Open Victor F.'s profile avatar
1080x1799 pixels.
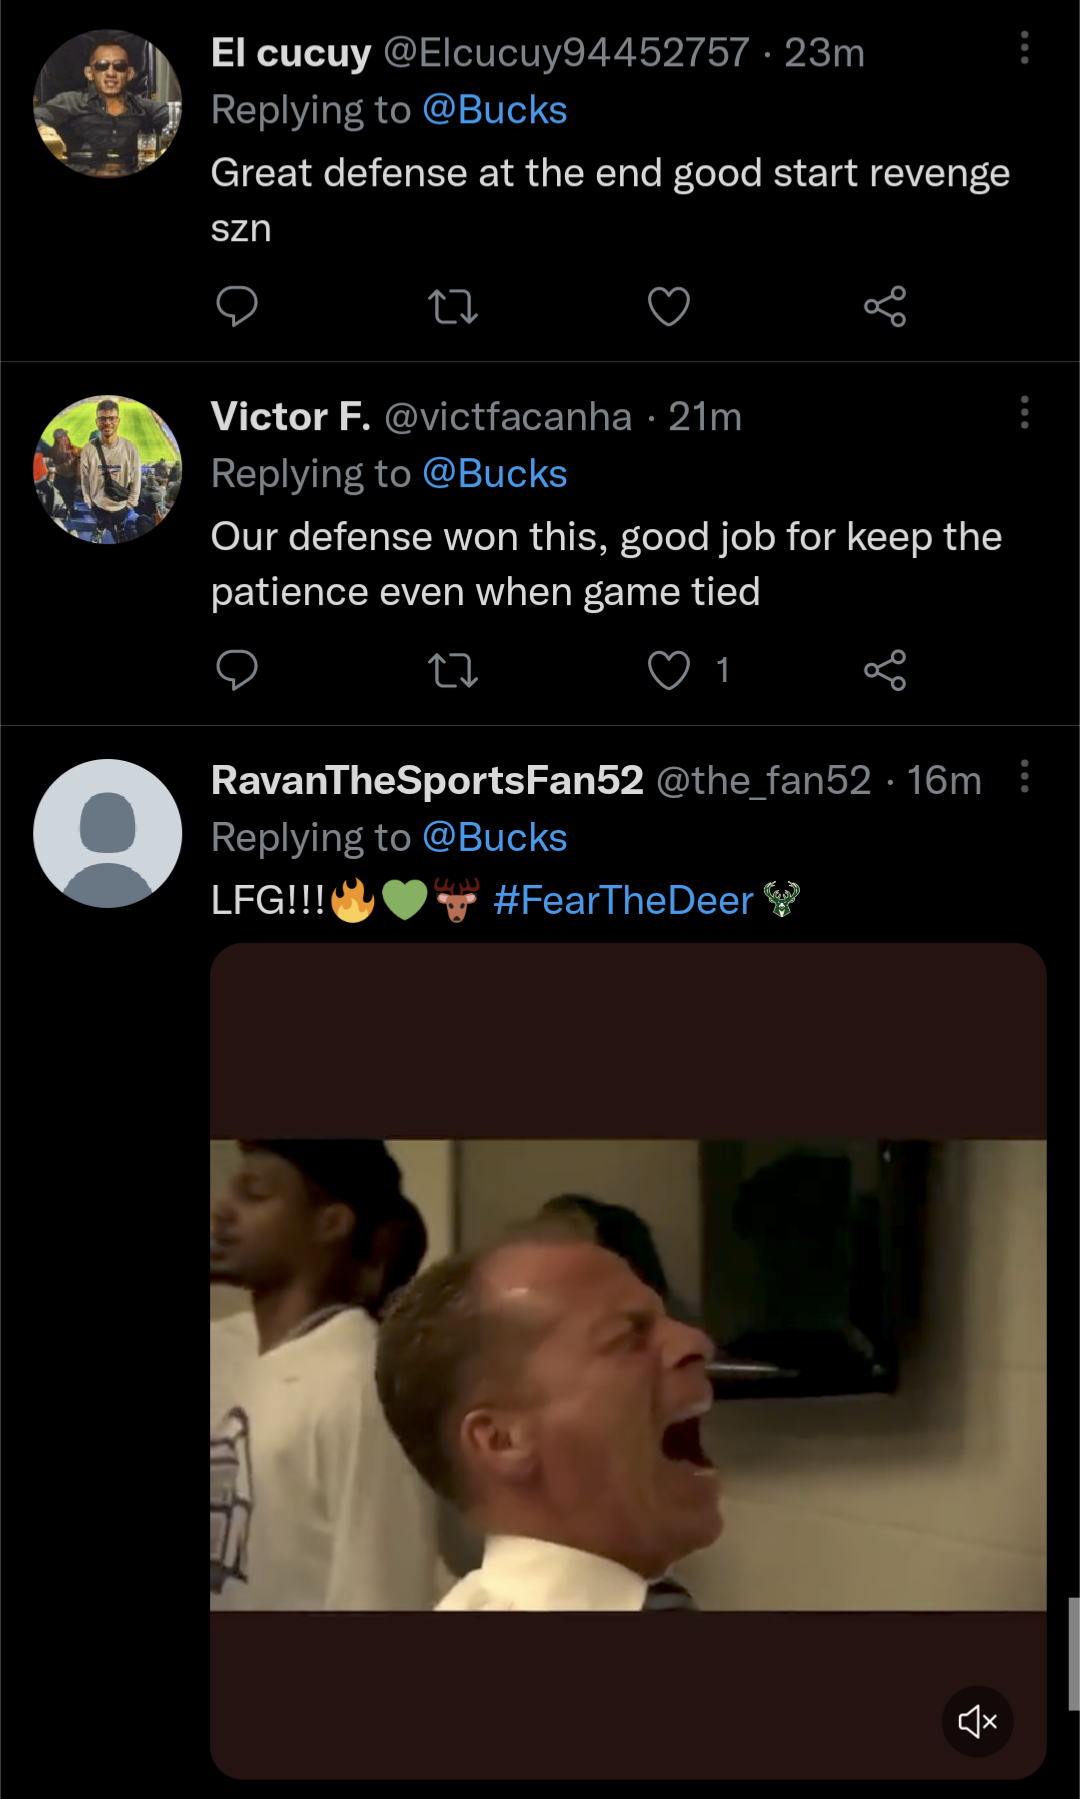[x=108, y=469]
